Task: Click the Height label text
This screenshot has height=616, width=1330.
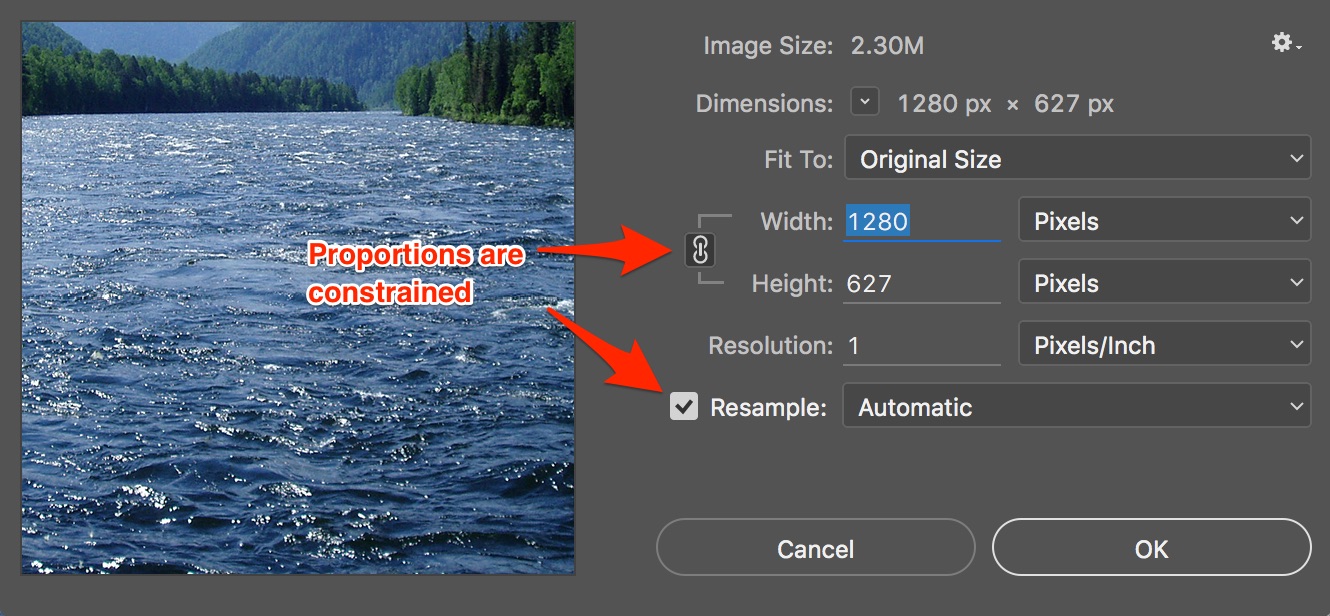Action: (792, 284)
